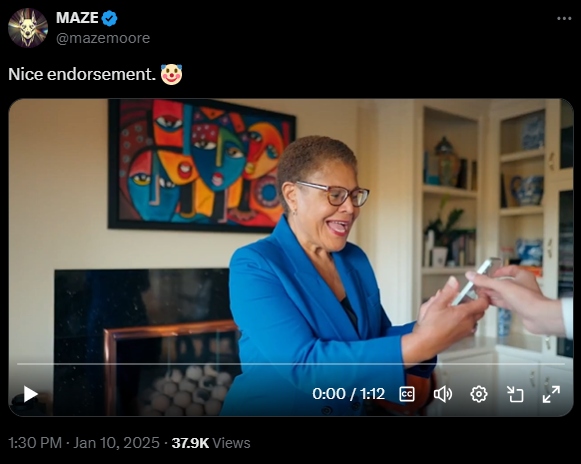
Task: Open the video in the miniplayer
Action: [x=515, y=394]
